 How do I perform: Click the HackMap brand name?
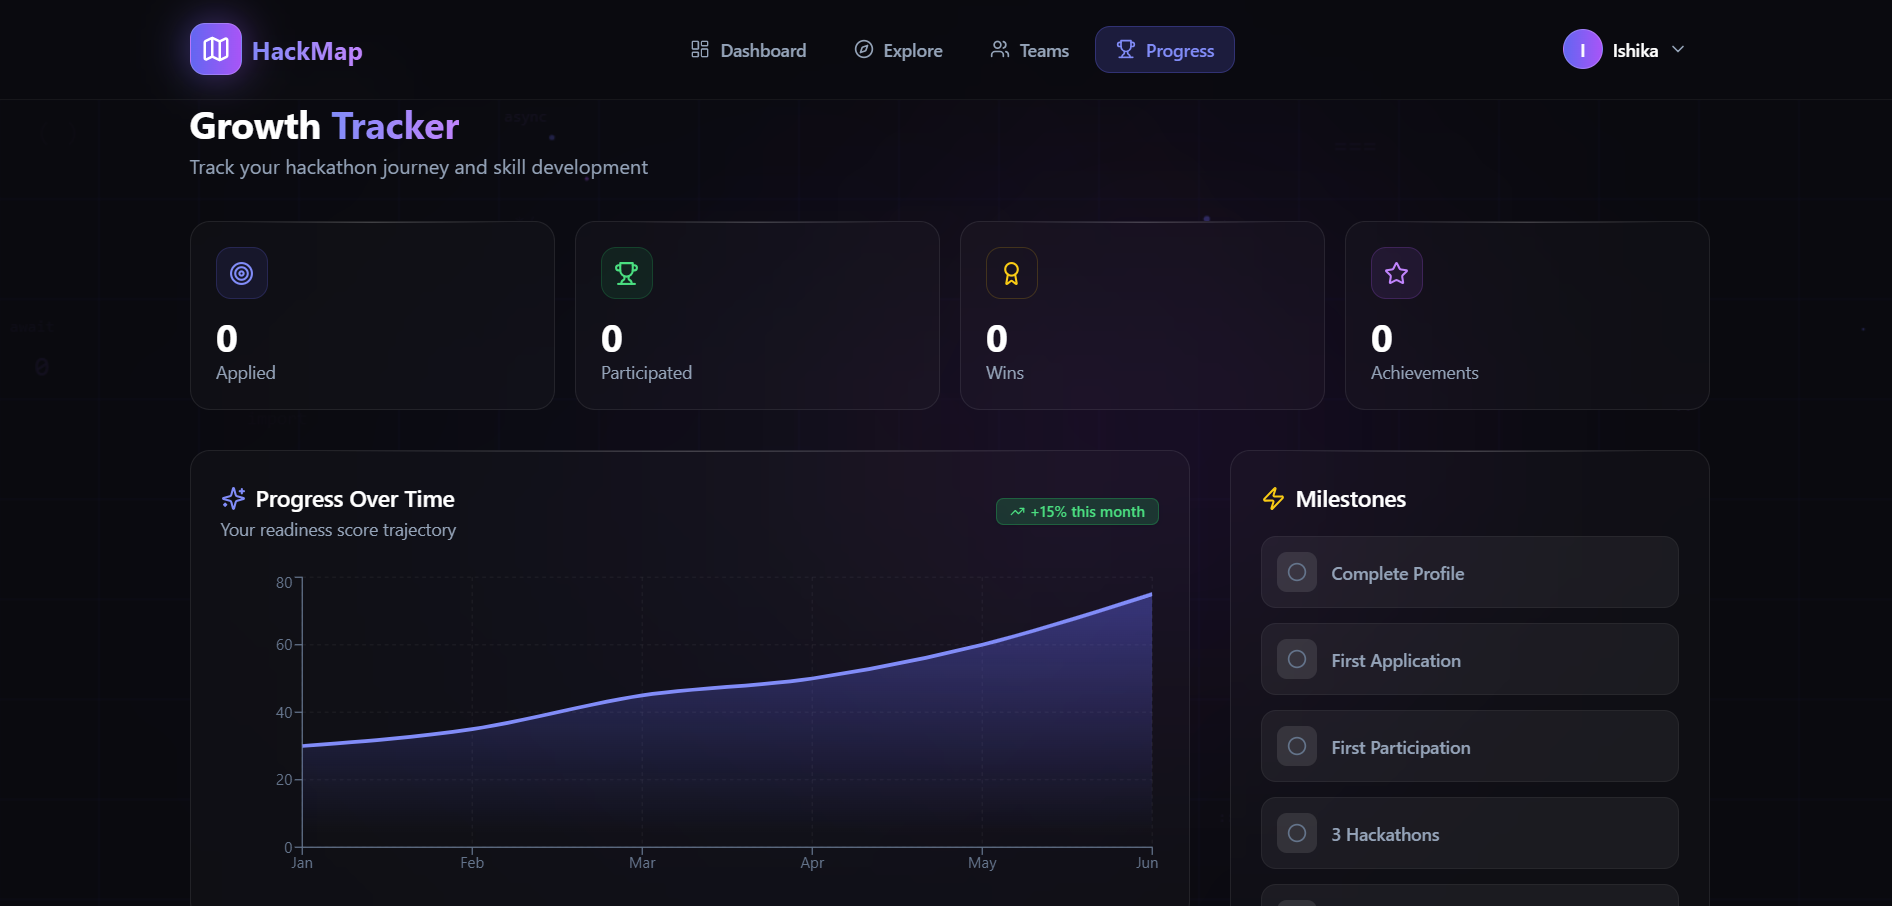(x=307, y=51)
